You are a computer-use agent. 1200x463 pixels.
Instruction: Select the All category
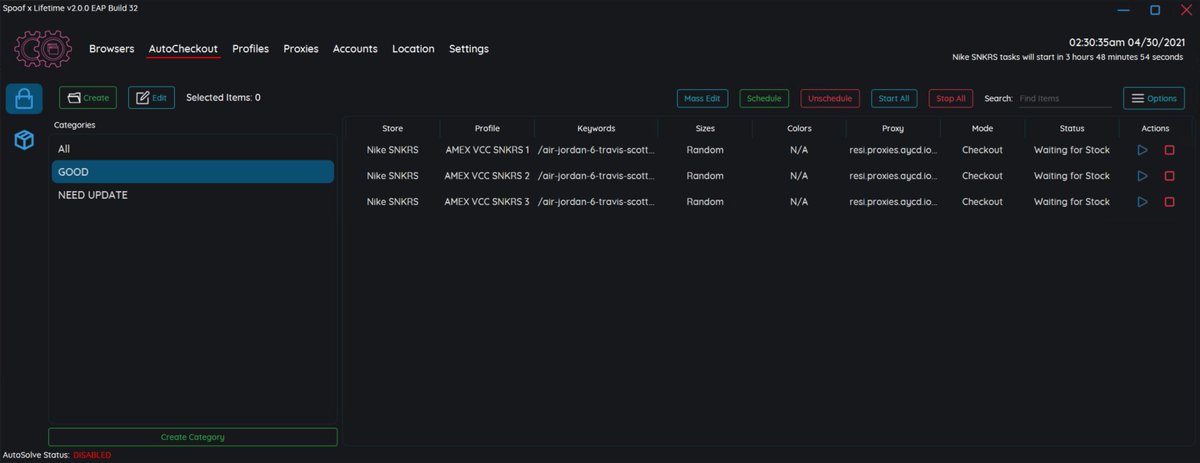click(192, 149)
